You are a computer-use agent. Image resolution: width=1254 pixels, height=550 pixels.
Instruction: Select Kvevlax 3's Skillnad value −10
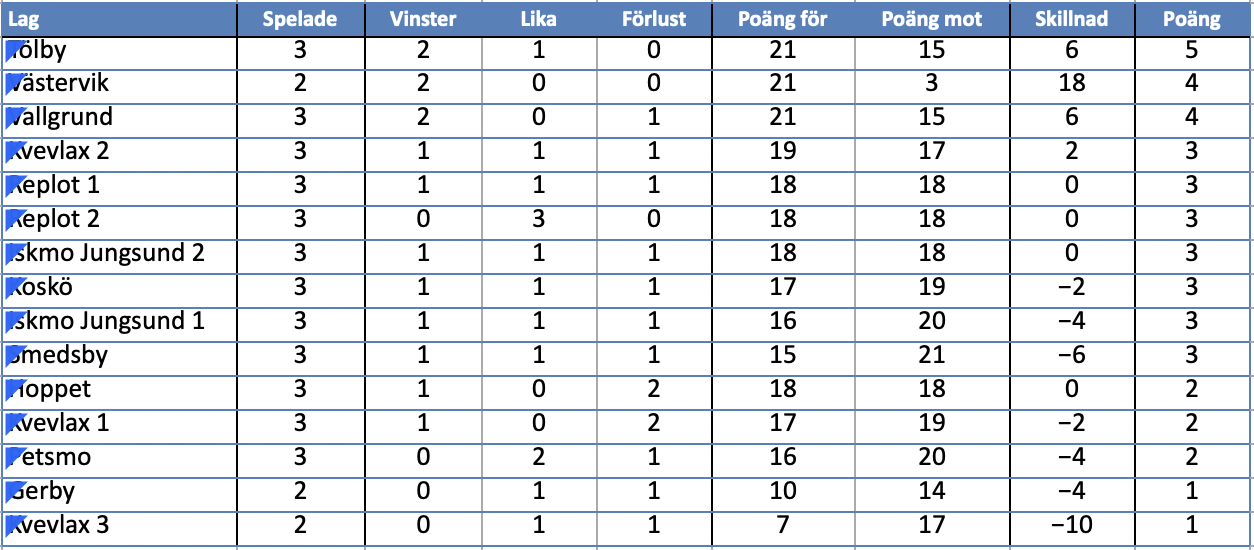(x=1071, y=525)
